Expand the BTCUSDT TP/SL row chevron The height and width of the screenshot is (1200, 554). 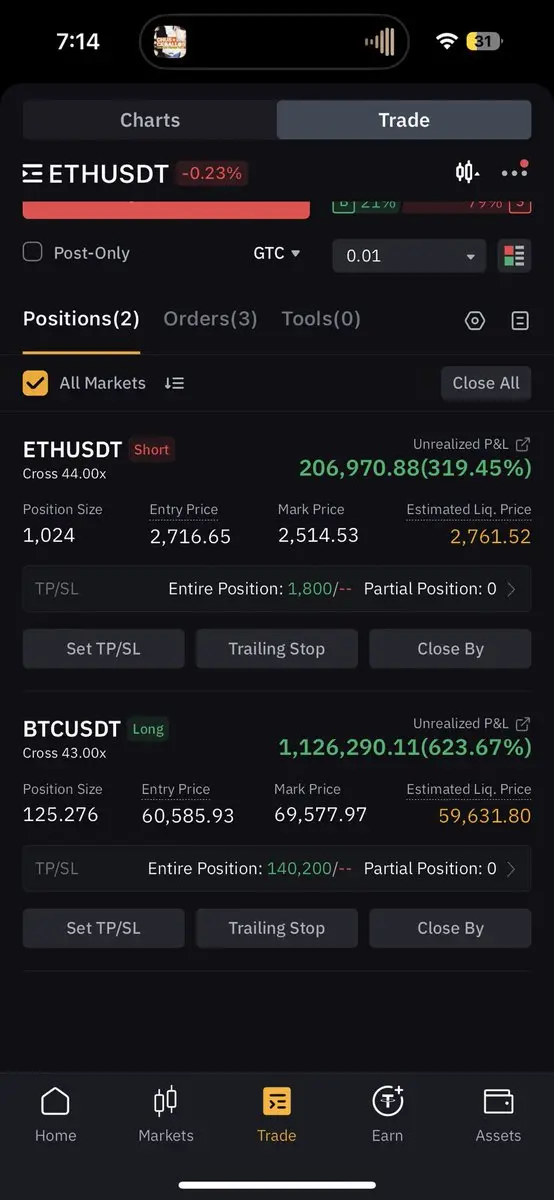point(512,869)
